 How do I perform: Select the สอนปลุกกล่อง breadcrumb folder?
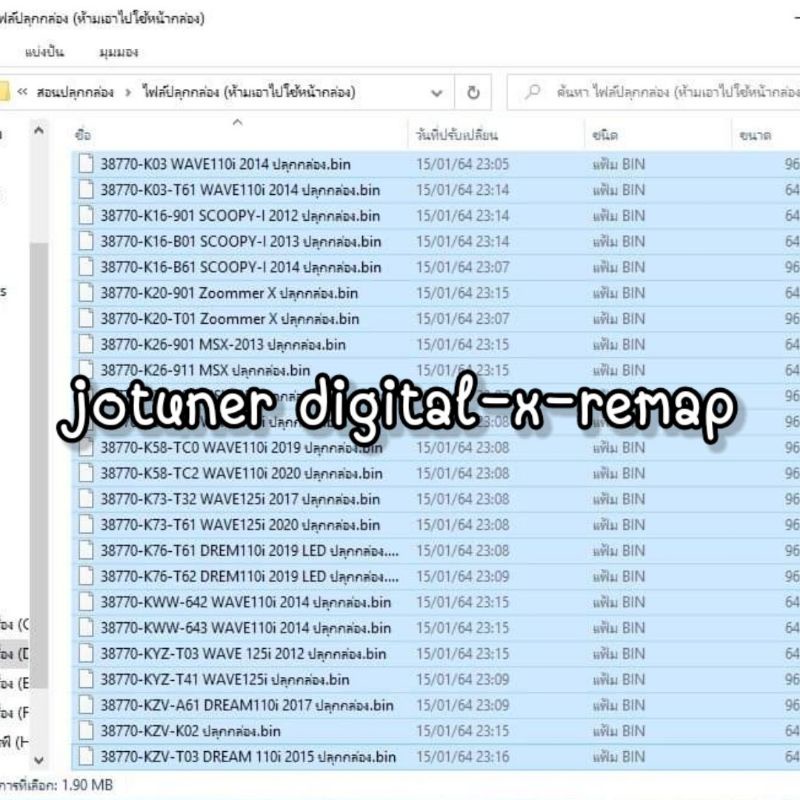75,92
